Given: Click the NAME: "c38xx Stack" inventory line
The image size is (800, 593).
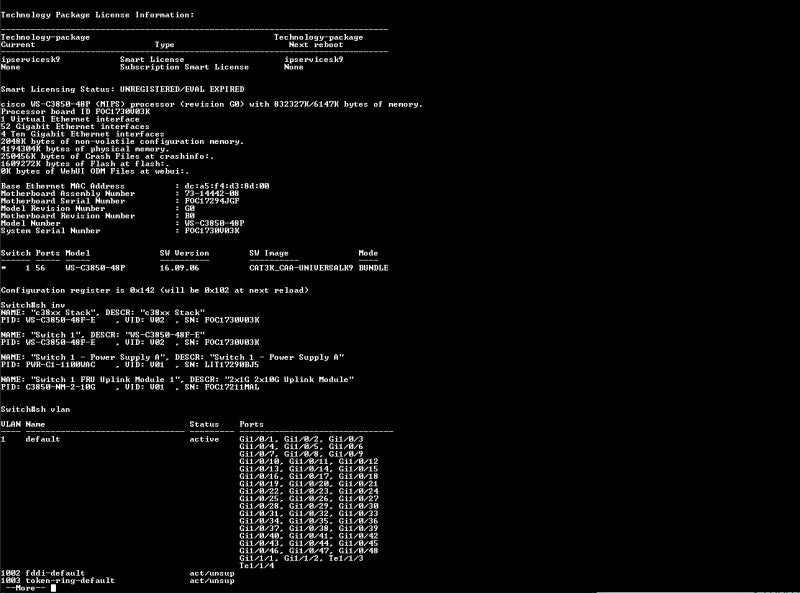Looking at the screenshot, I should pyautogui.click(x=103, y=312).
